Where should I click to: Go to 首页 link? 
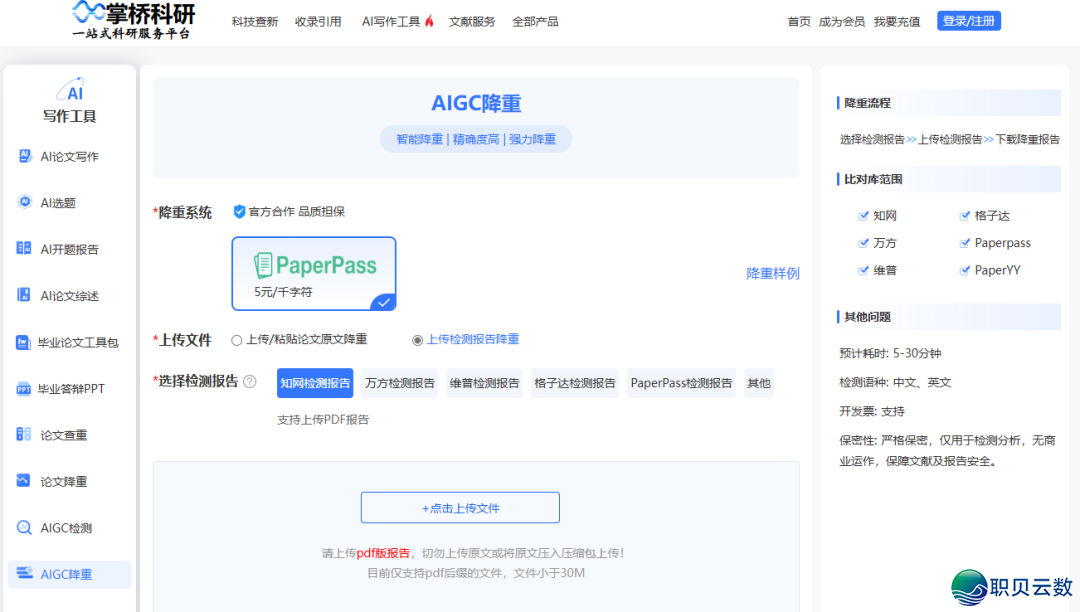click(x=799, y=21)
